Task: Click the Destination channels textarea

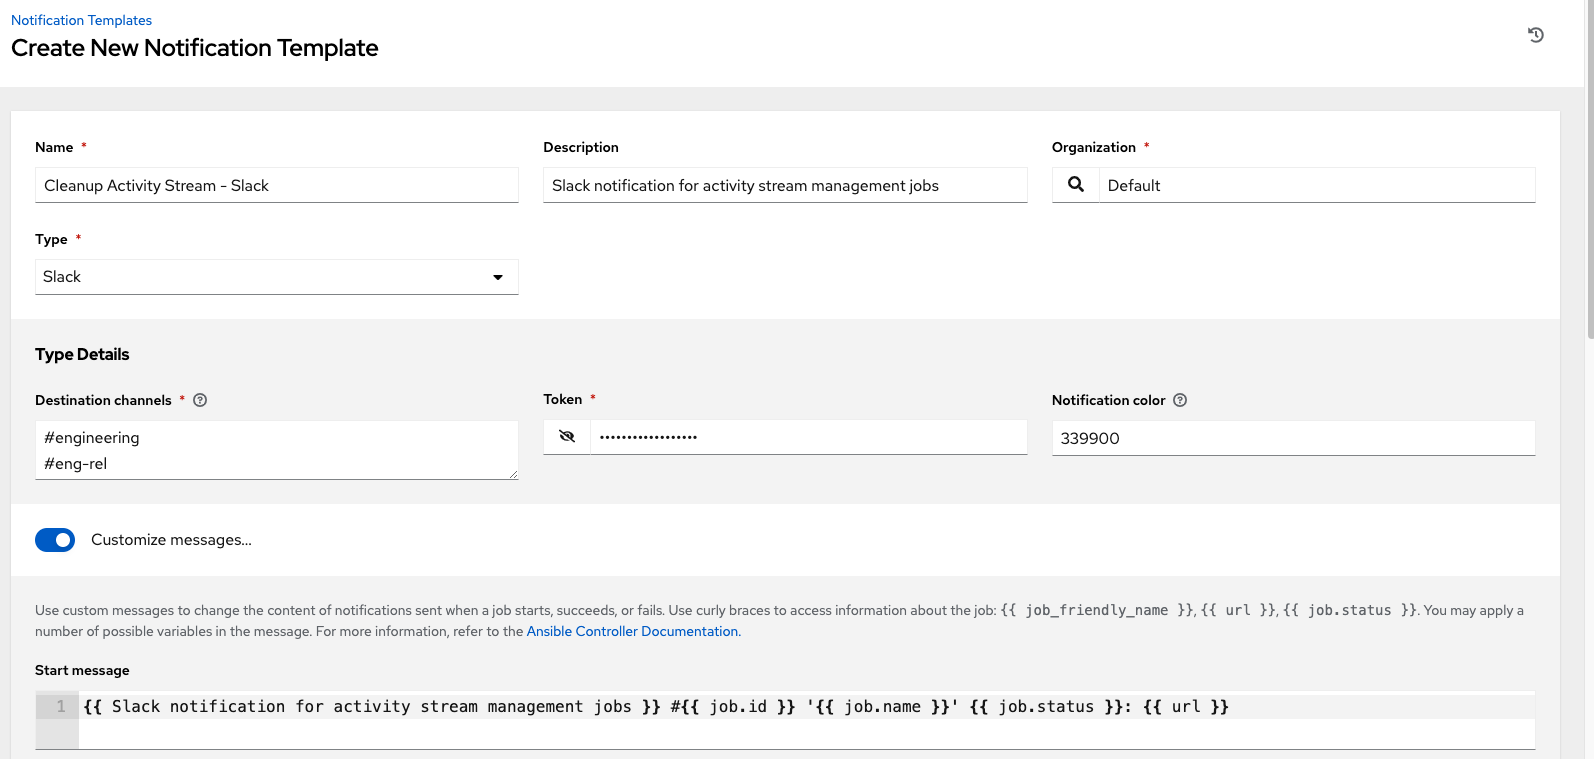Action: (x=277, y=450)
